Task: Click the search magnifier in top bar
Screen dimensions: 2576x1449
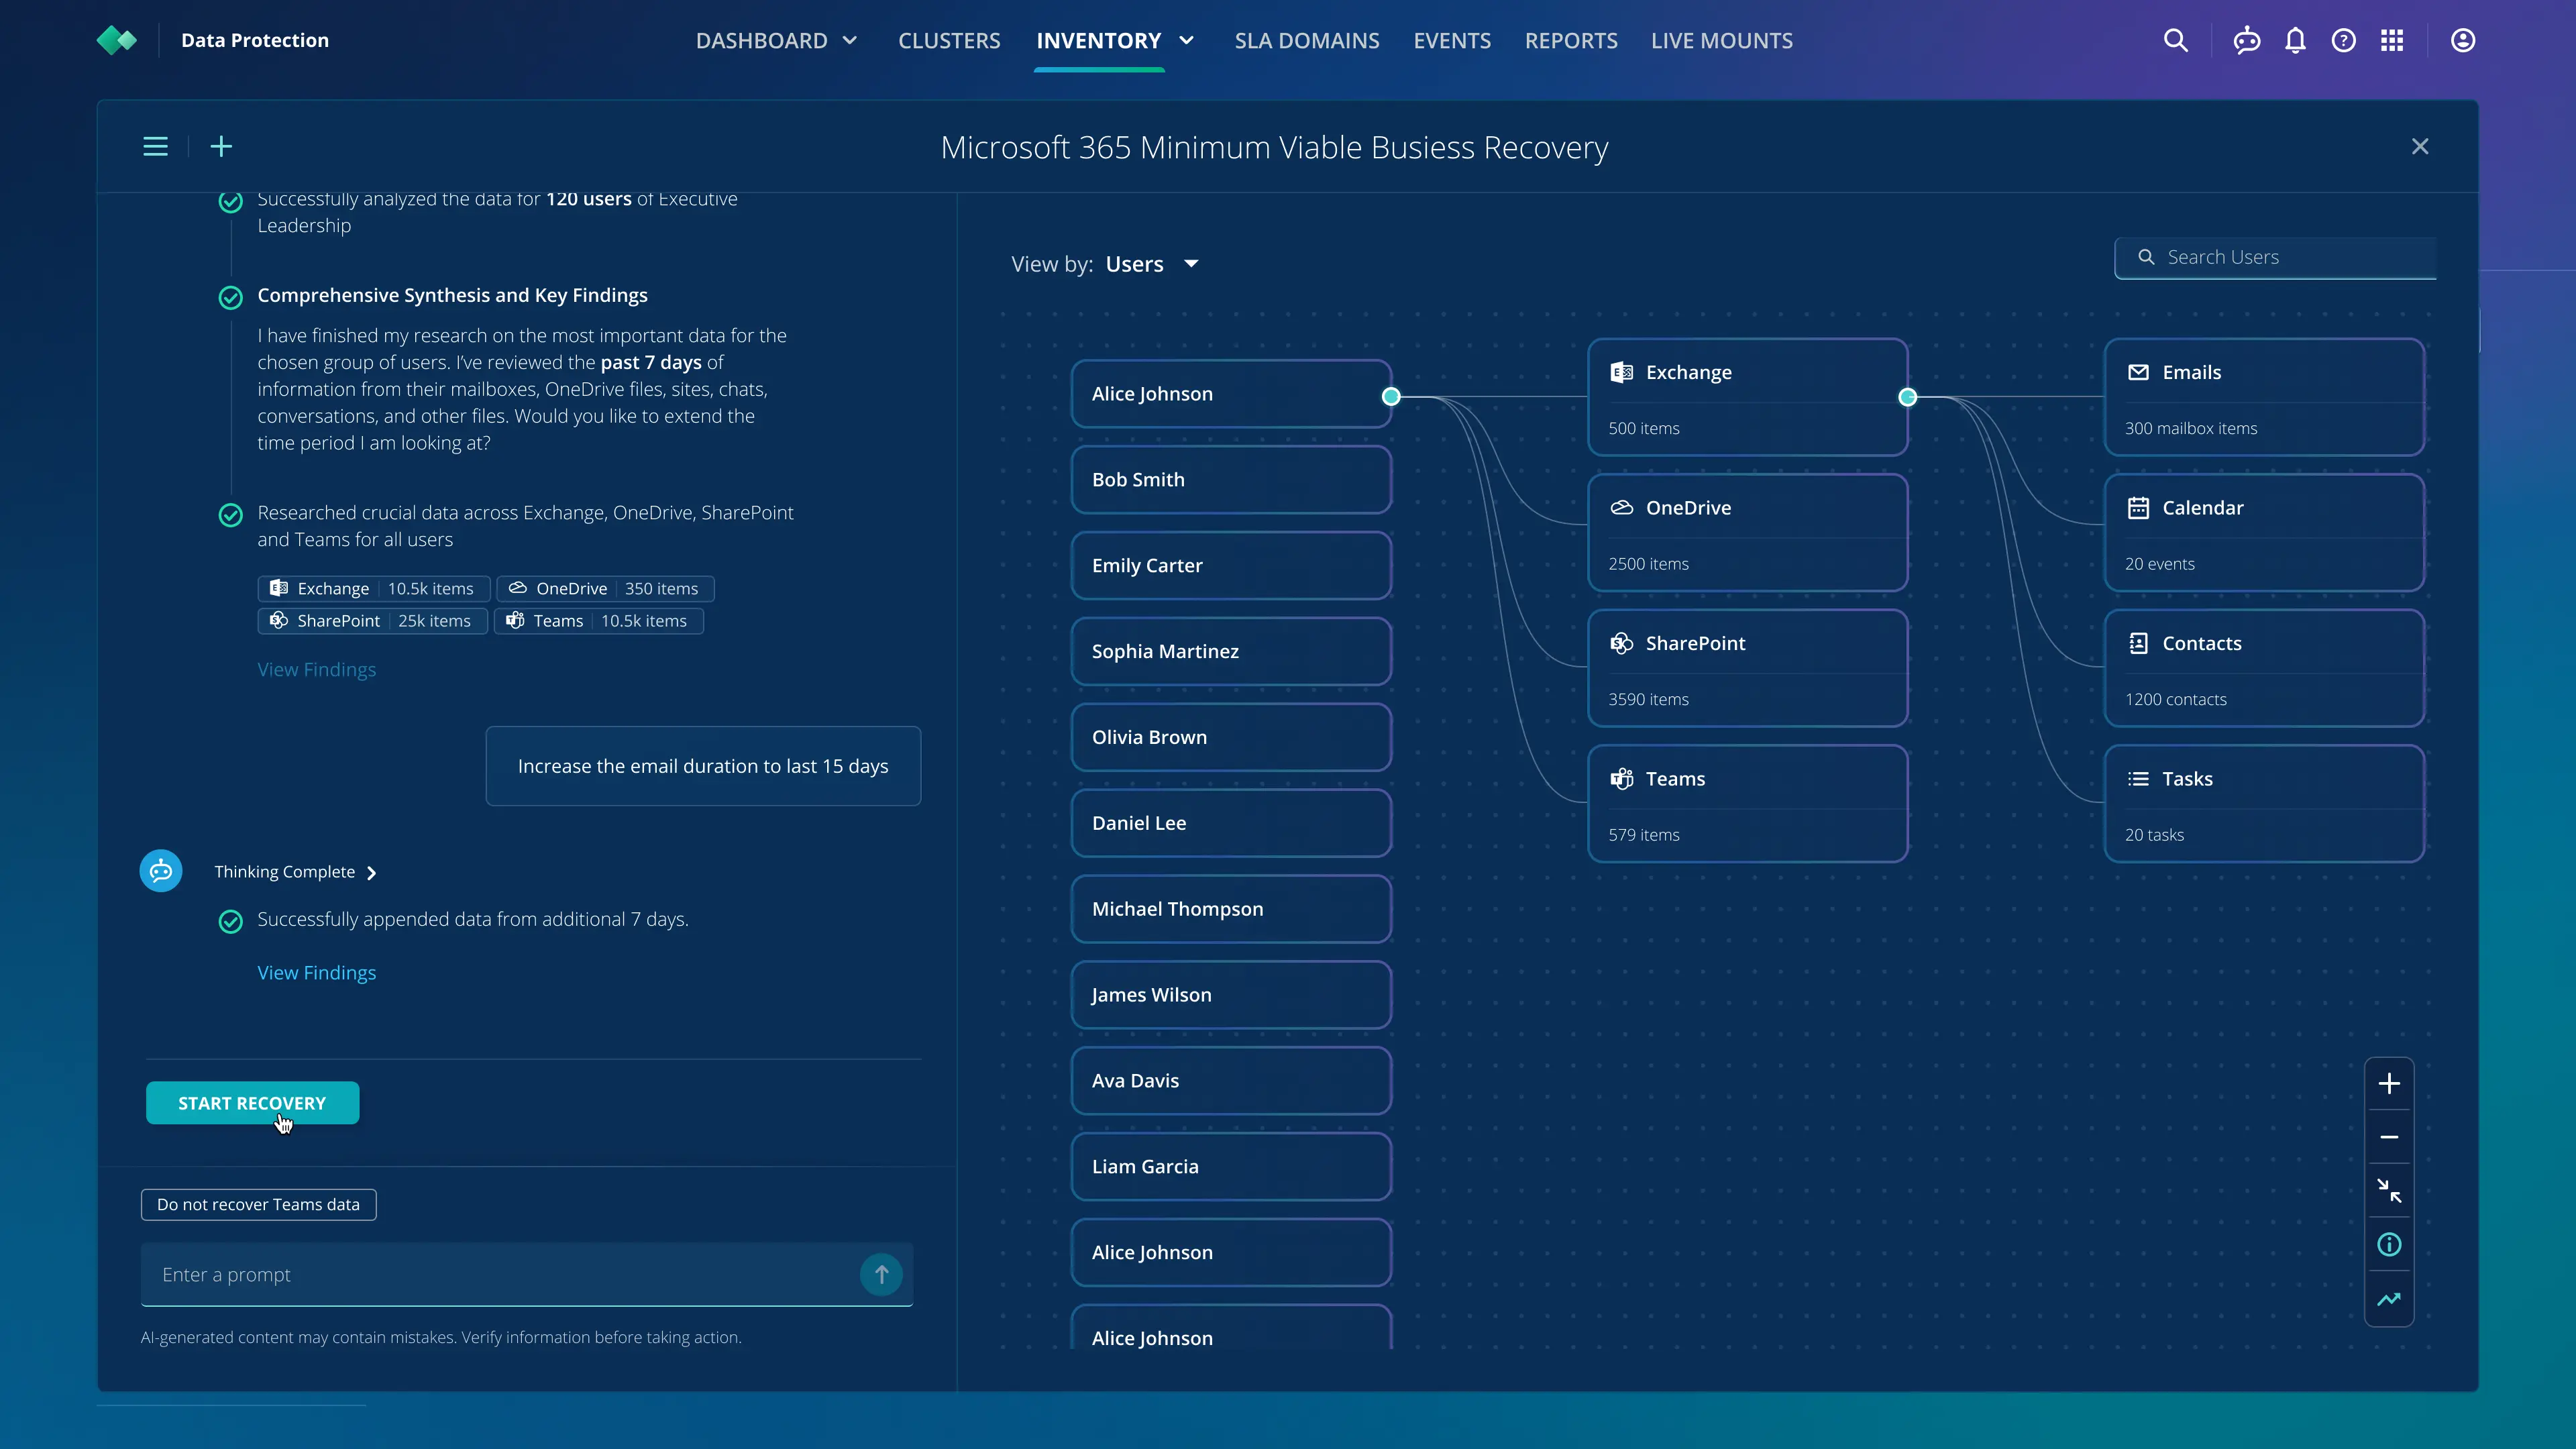Action: coord(2175,41)
